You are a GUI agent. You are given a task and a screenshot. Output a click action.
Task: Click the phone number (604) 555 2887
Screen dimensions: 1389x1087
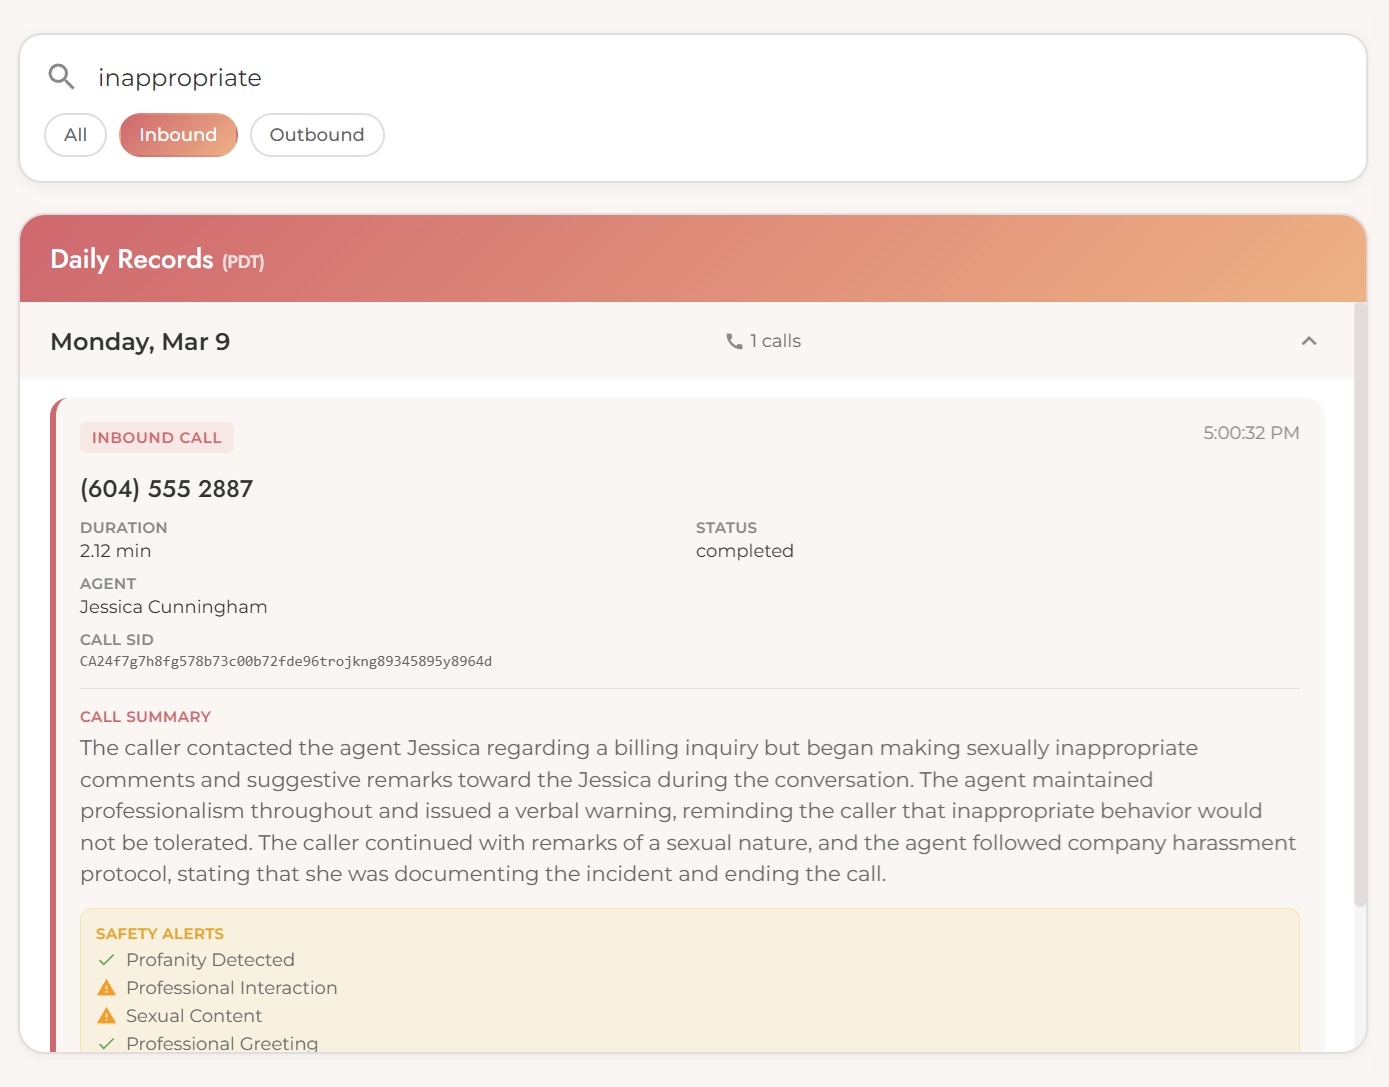[167, 489]
